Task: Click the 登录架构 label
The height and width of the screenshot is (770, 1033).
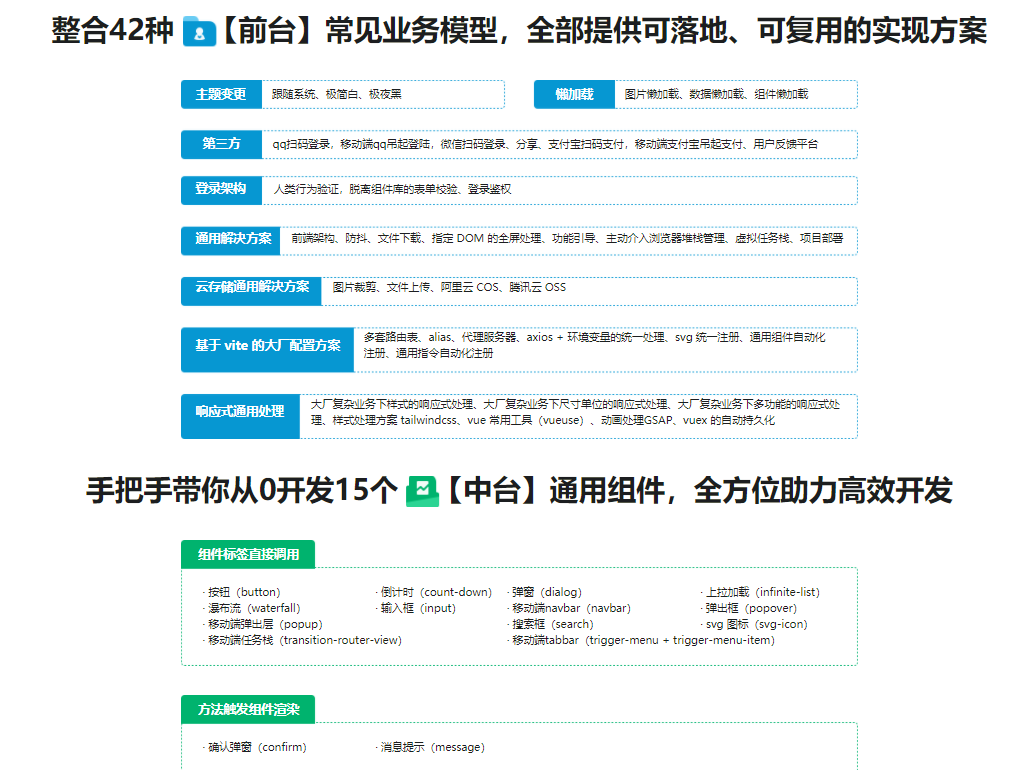Action: pos(221,189)
